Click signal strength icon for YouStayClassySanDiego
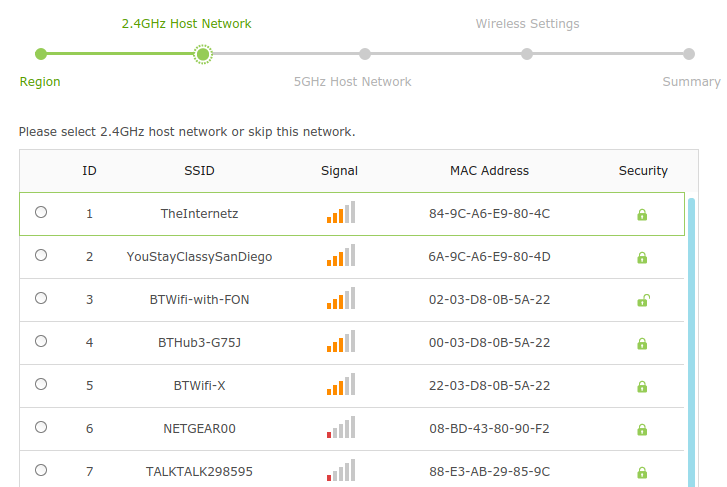The height and width of the screenshot is (487, 727). (x=341, y=255)
